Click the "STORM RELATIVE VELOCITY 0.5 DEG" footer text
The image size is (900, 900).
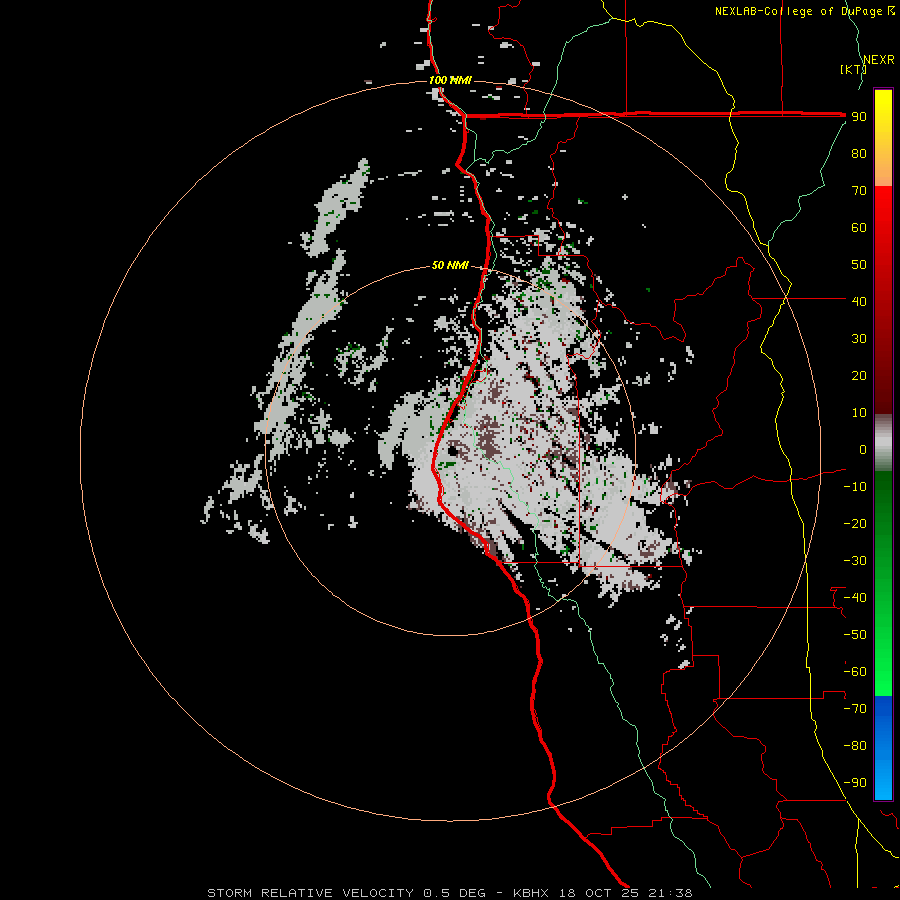346,893
